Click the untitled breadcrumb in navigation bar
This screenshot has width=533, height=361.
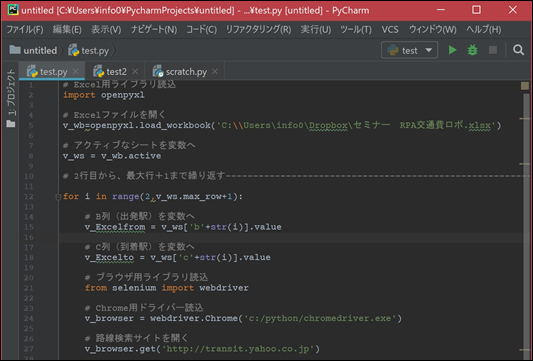coord(33,50)
